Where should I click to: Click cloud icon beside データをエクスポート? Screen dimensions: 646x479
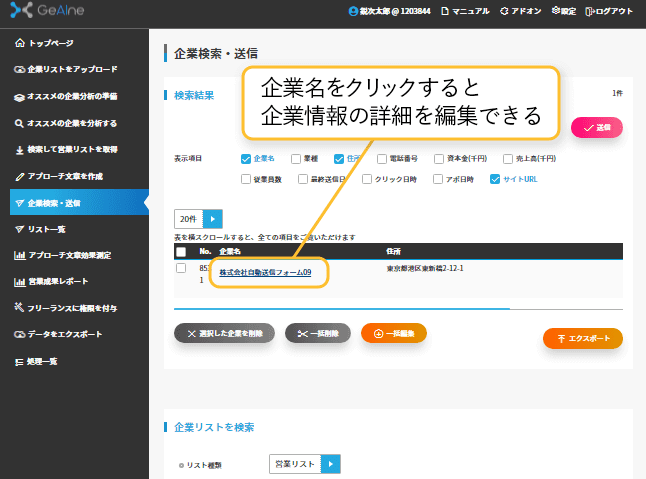pyautogui.click(x=19, y=334)
